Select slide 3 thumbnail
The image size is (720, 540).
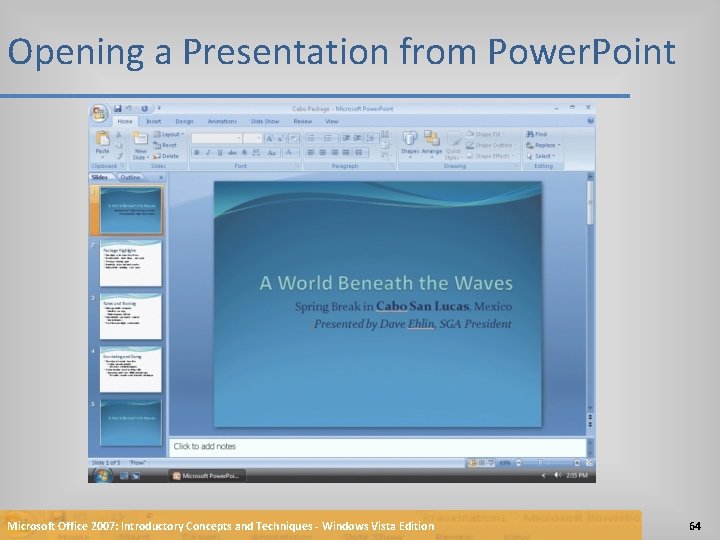(131, 316)
